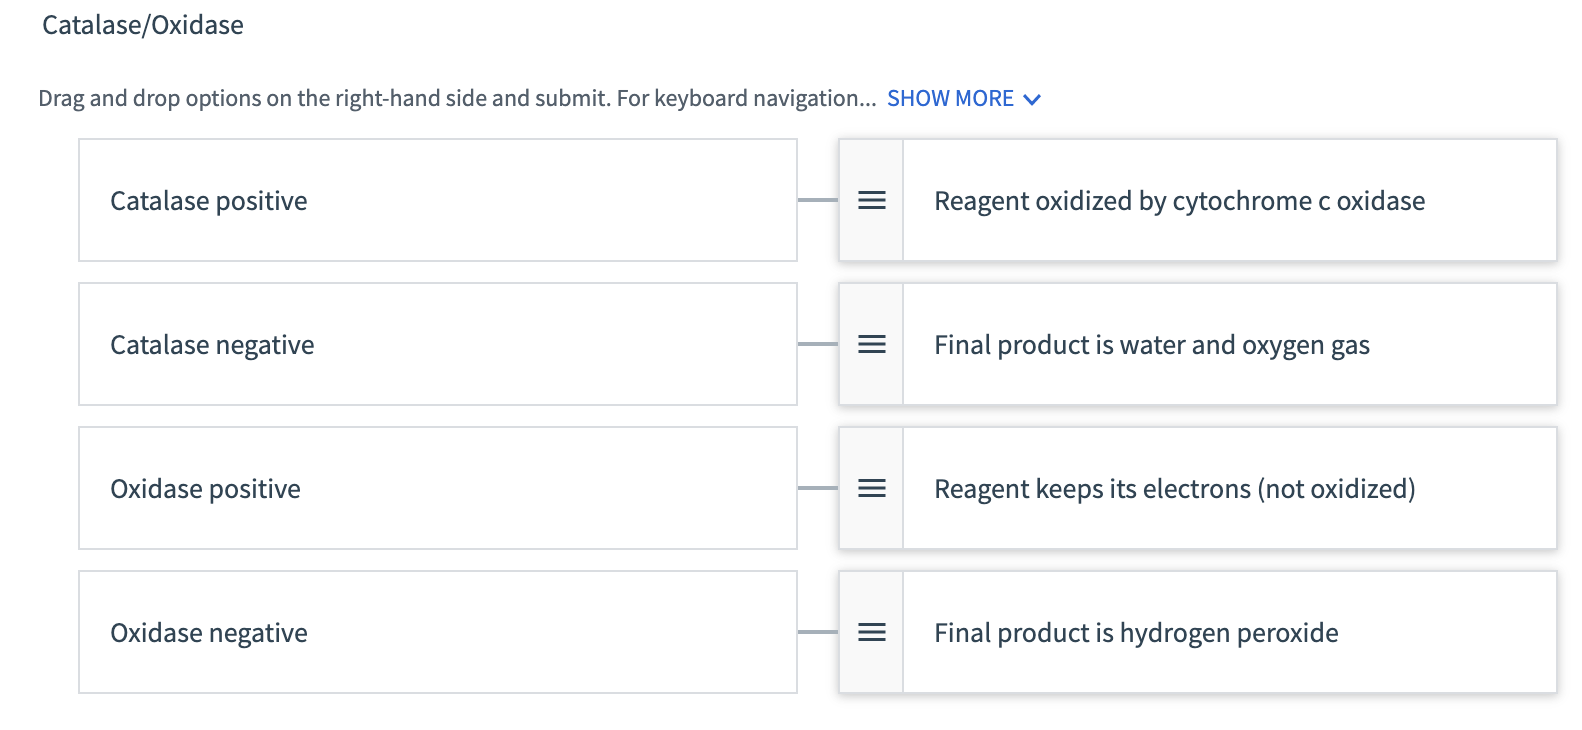The height and width of the screenshot is (730, 1582).
Task: Click connector line beside Oxidase positive
Action: click(818, 488)
